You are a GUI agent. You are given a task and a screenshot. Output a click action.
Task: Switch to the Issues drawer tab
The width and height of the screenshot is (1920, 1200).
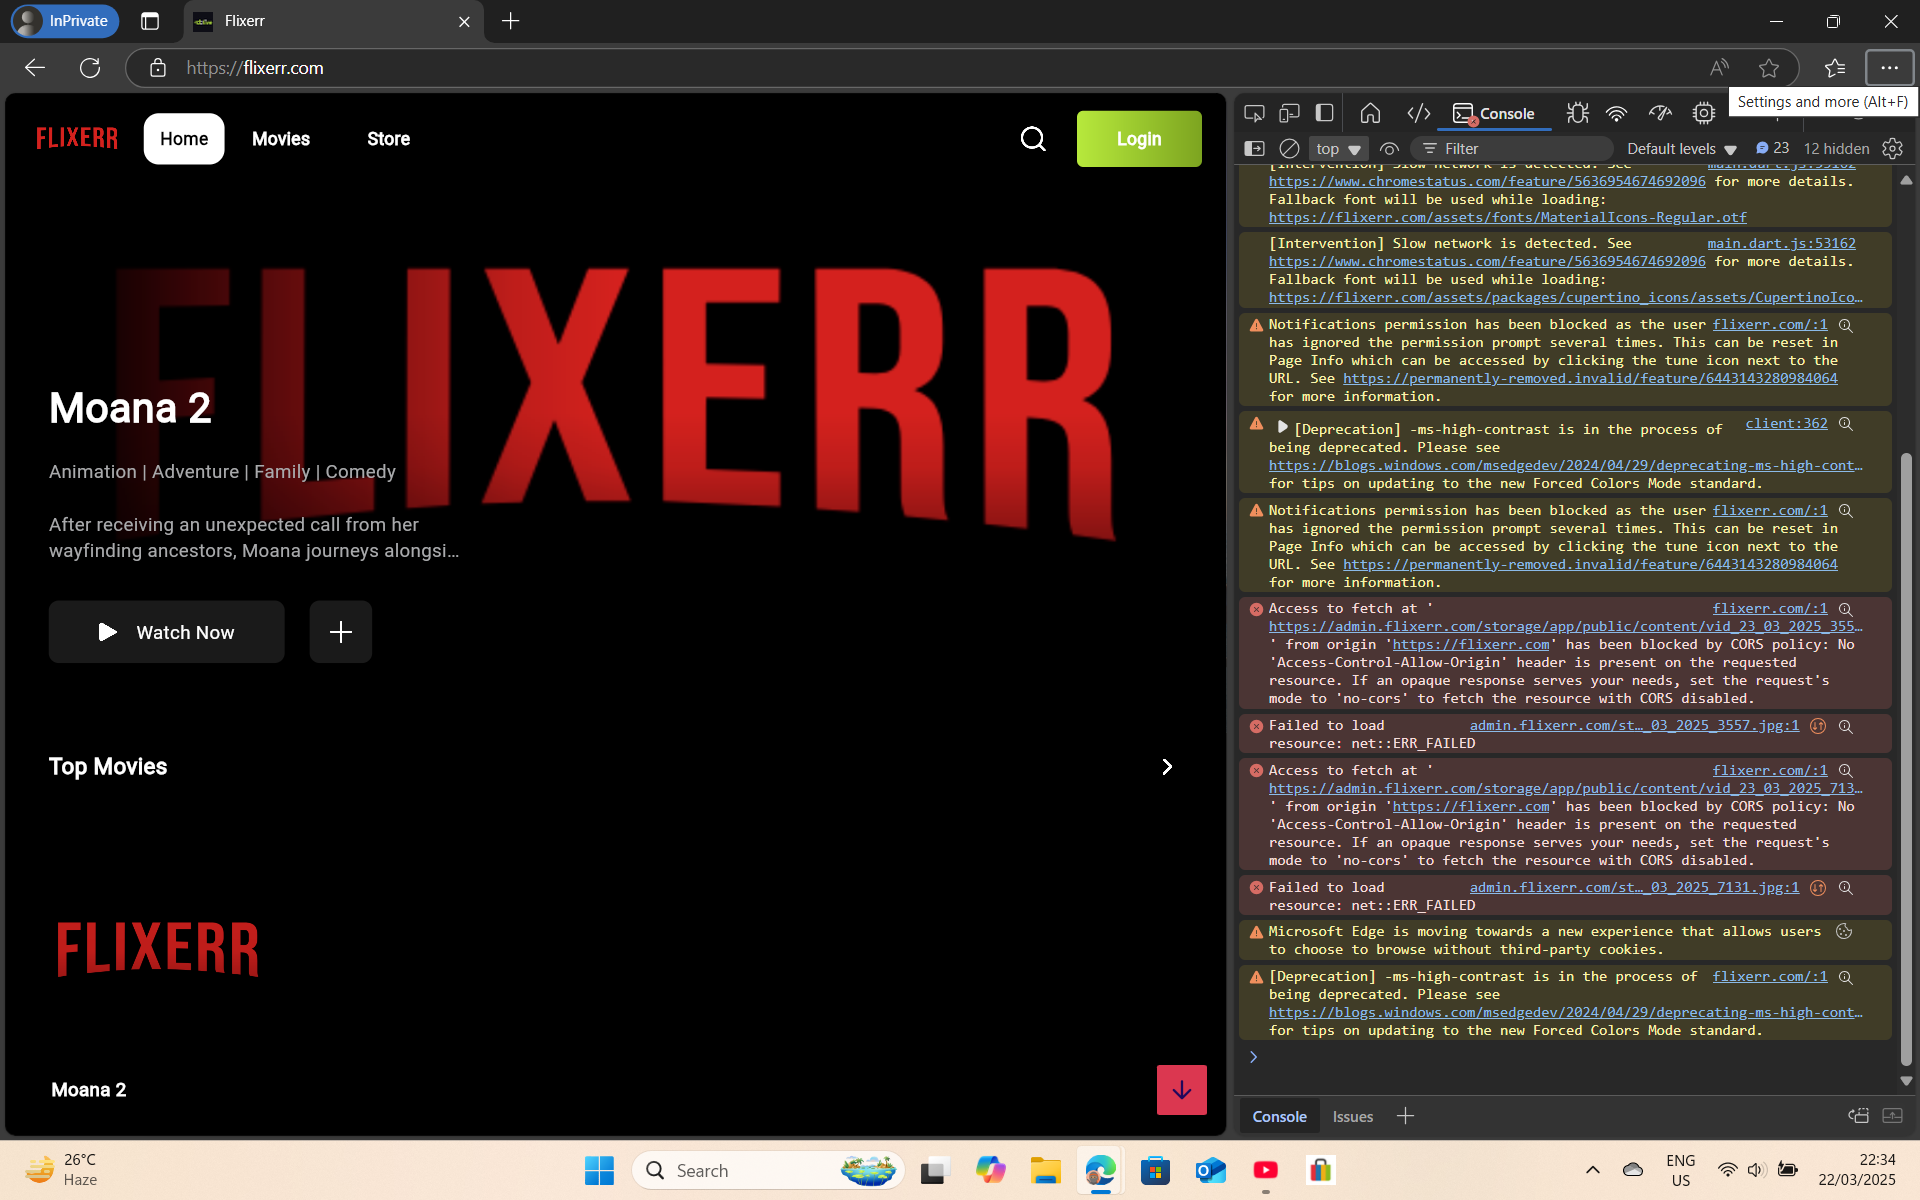pos(1352,1117)
